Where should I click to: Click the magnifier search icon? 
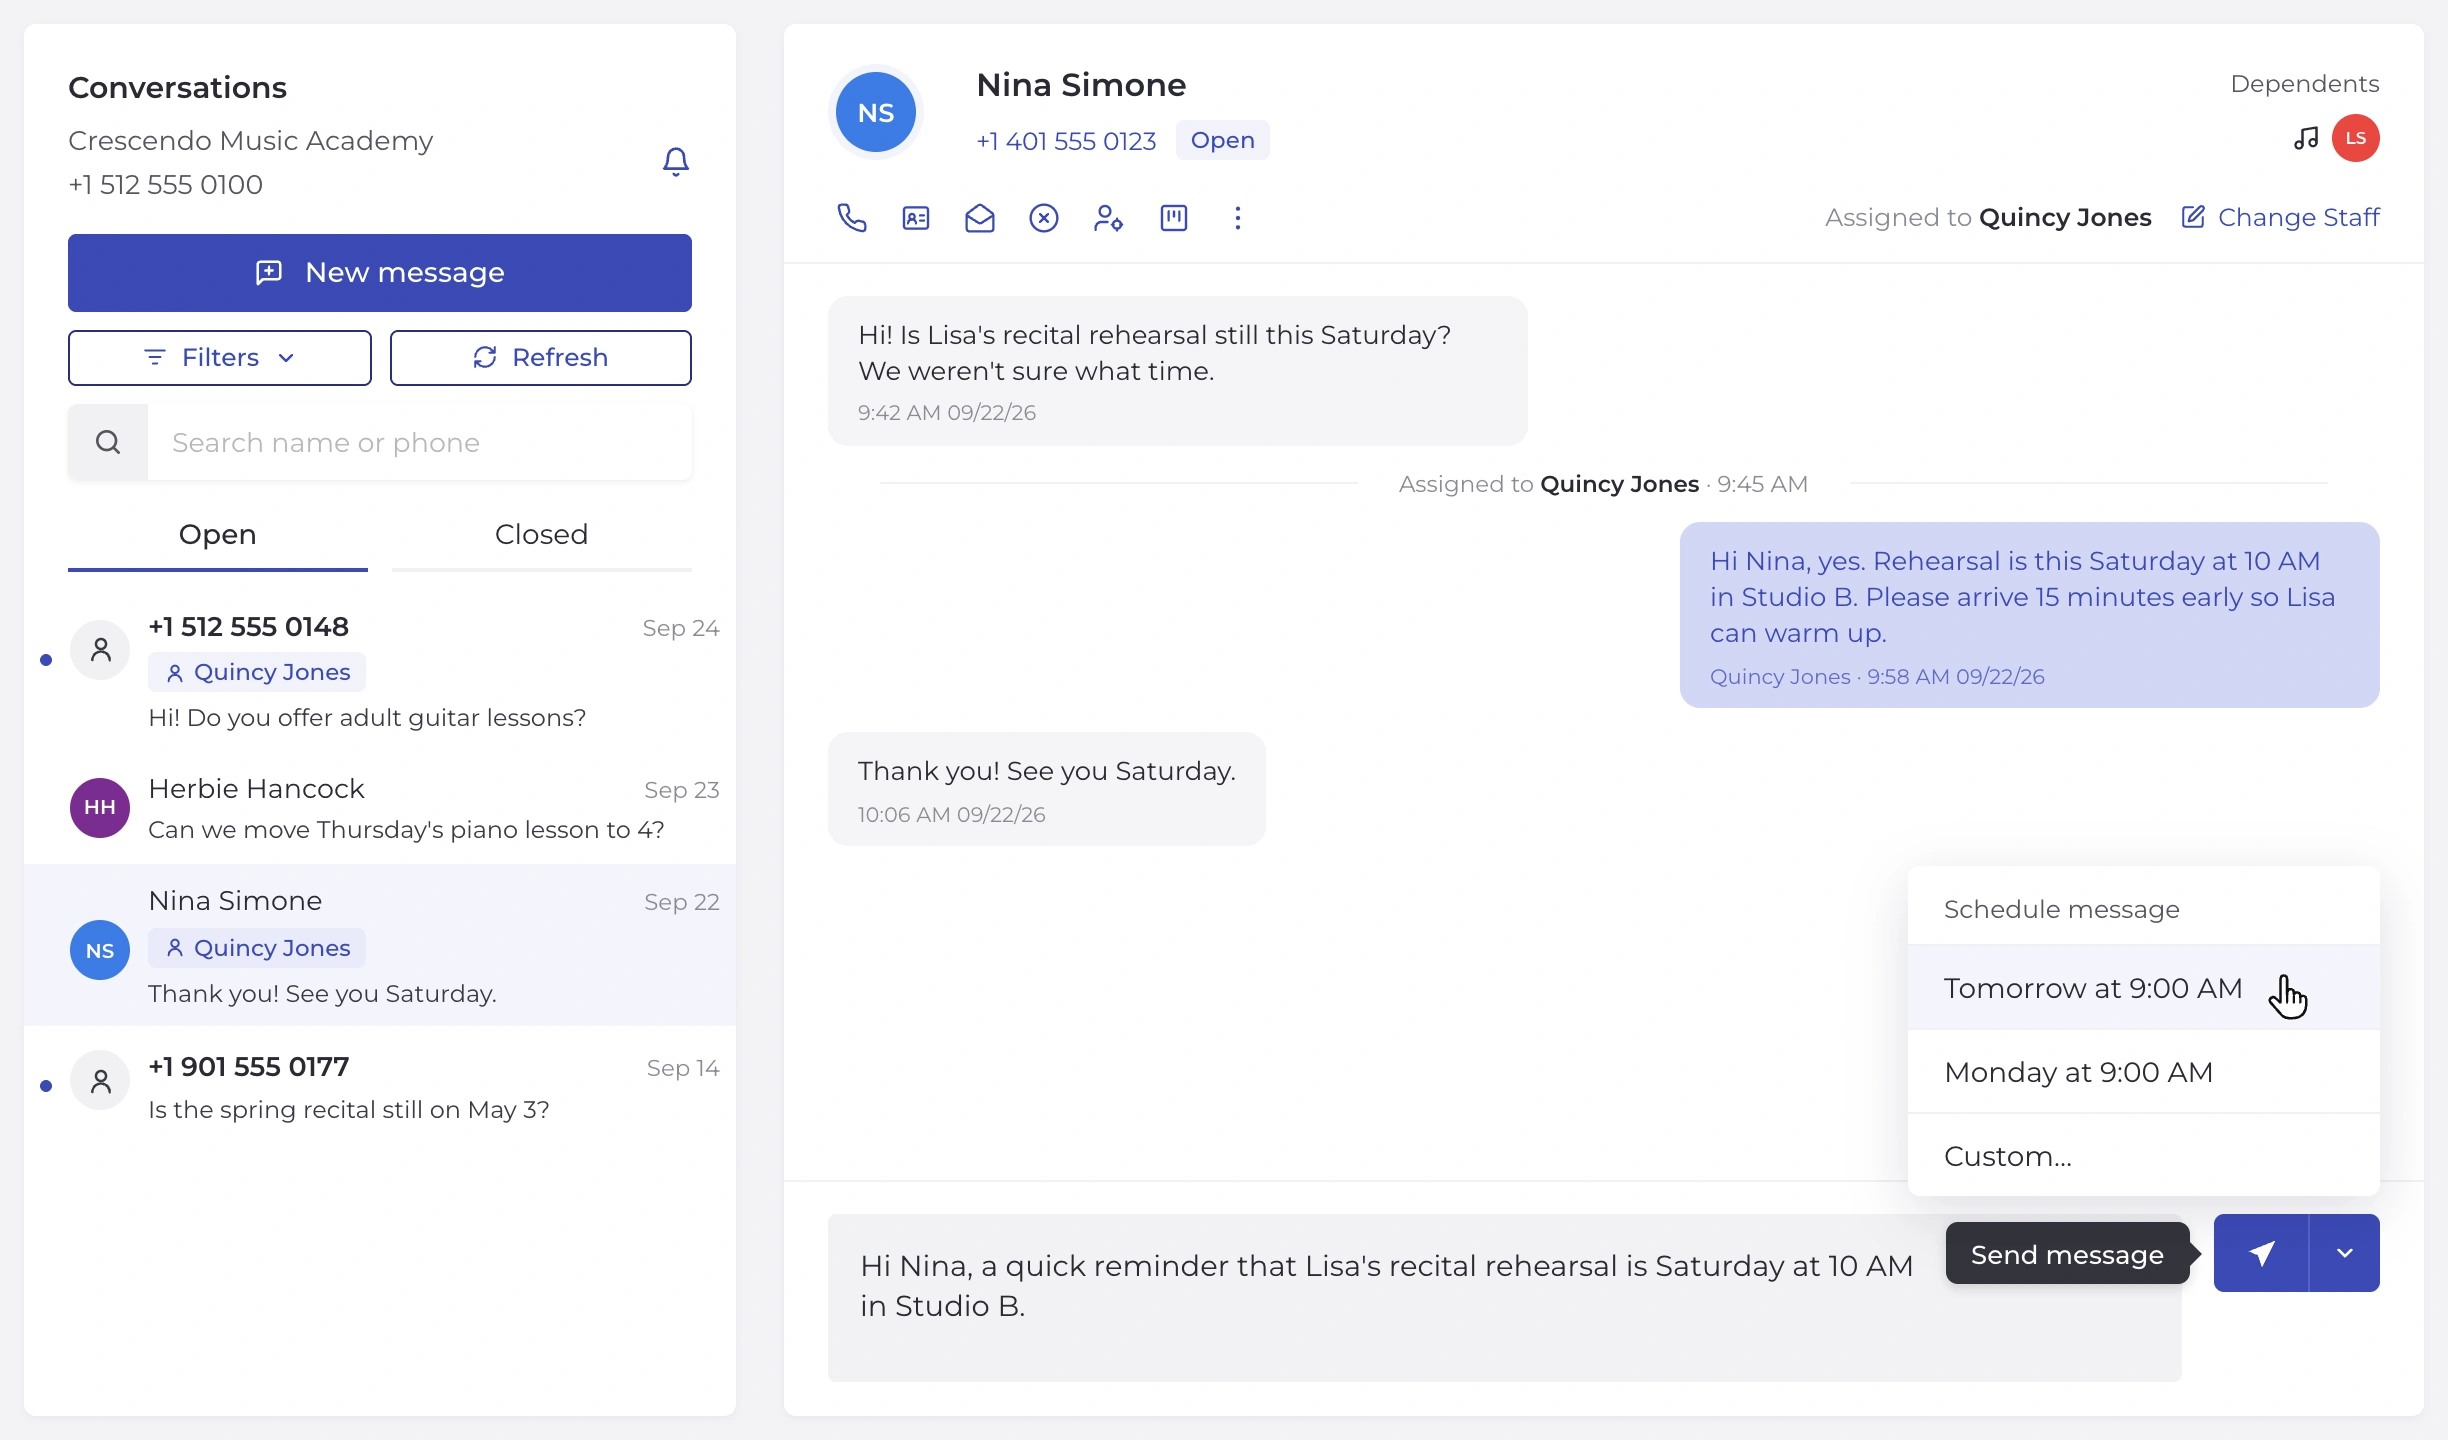(x=108, y=442)
